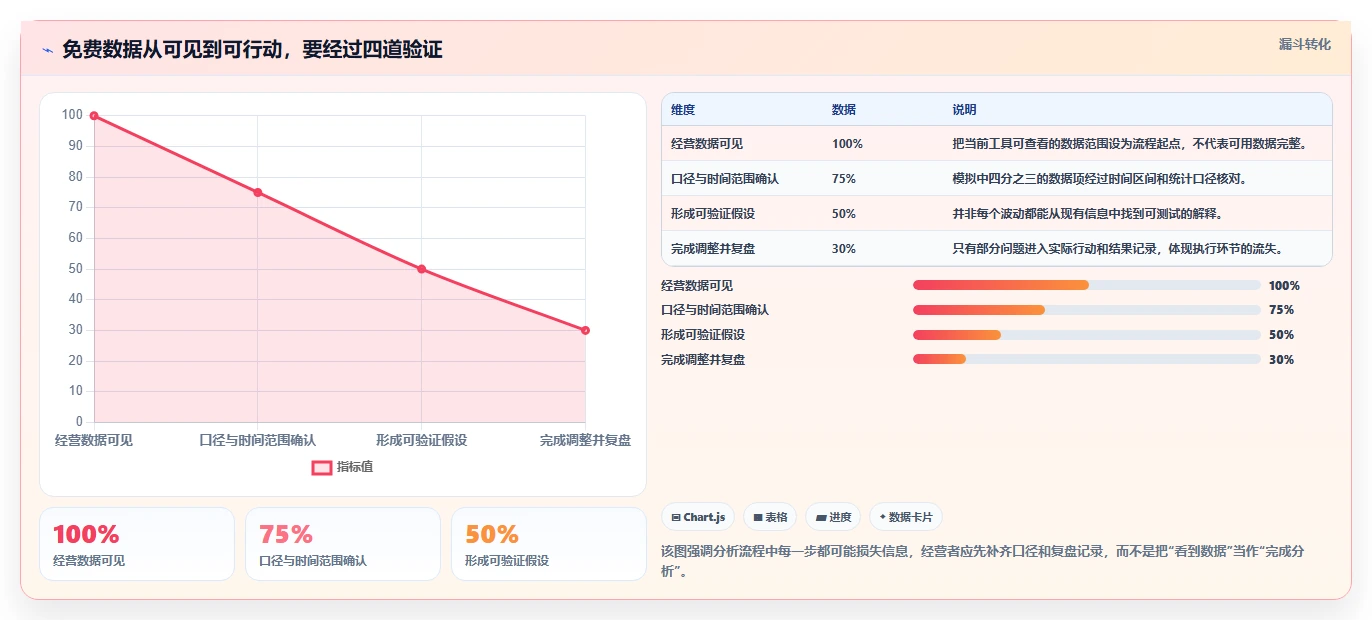This screenshot has width=1372, height=620.
Task: Click the 漏斗转化 tag at top right
Action: tap(1305, 44)
